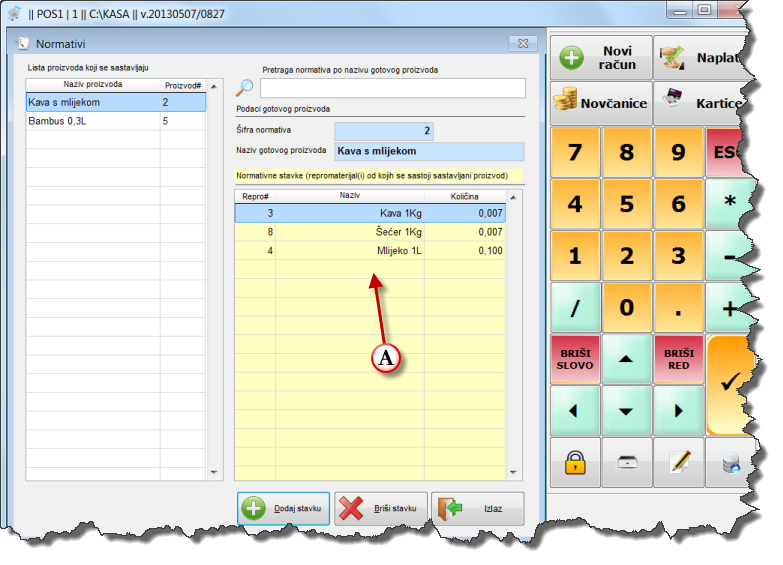Exit dialog with Izlaz button
The image size is (783, 565).
click(478, 509)
